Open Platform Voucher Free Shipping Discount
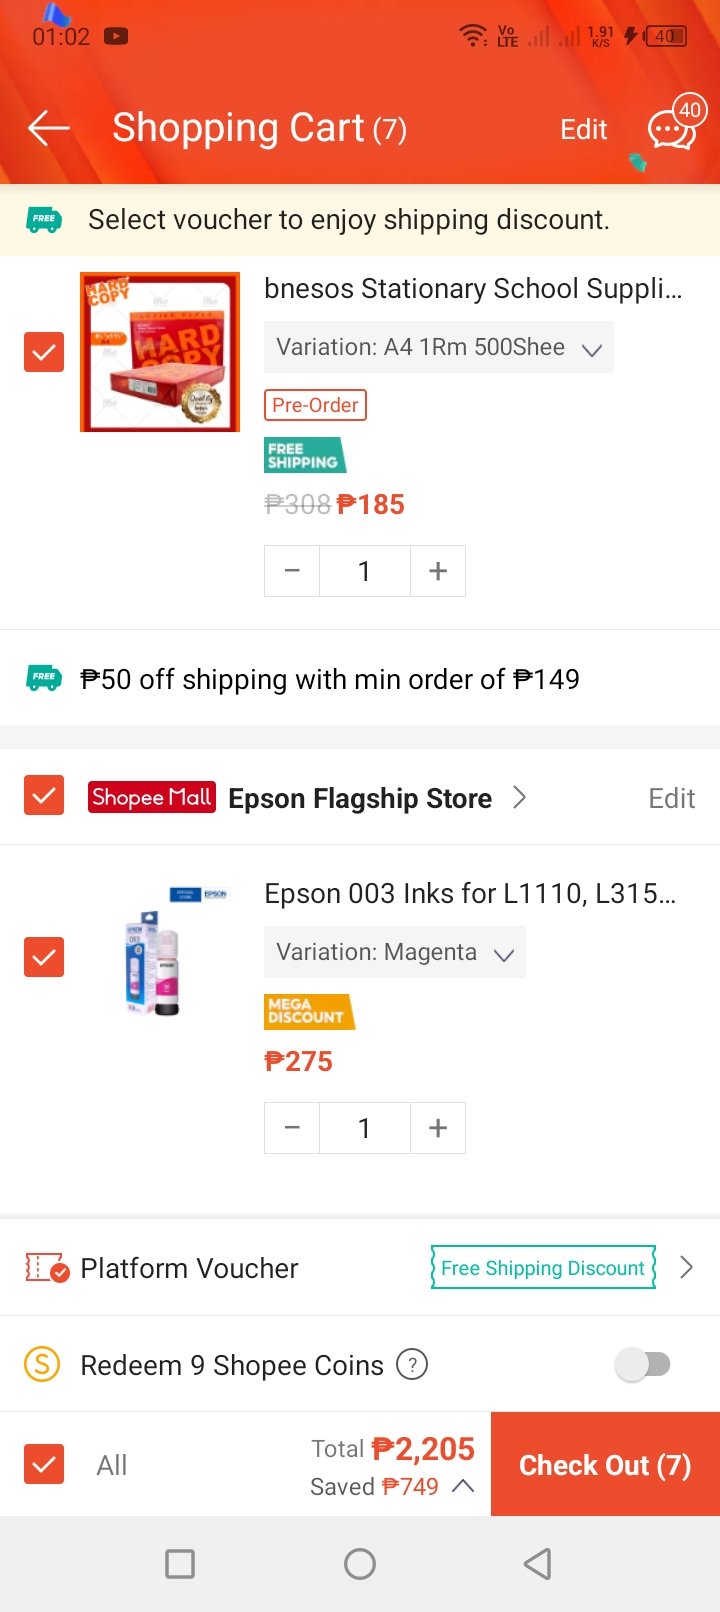The width and height of the screenshot is (720, 1612). pos(543,1268)
